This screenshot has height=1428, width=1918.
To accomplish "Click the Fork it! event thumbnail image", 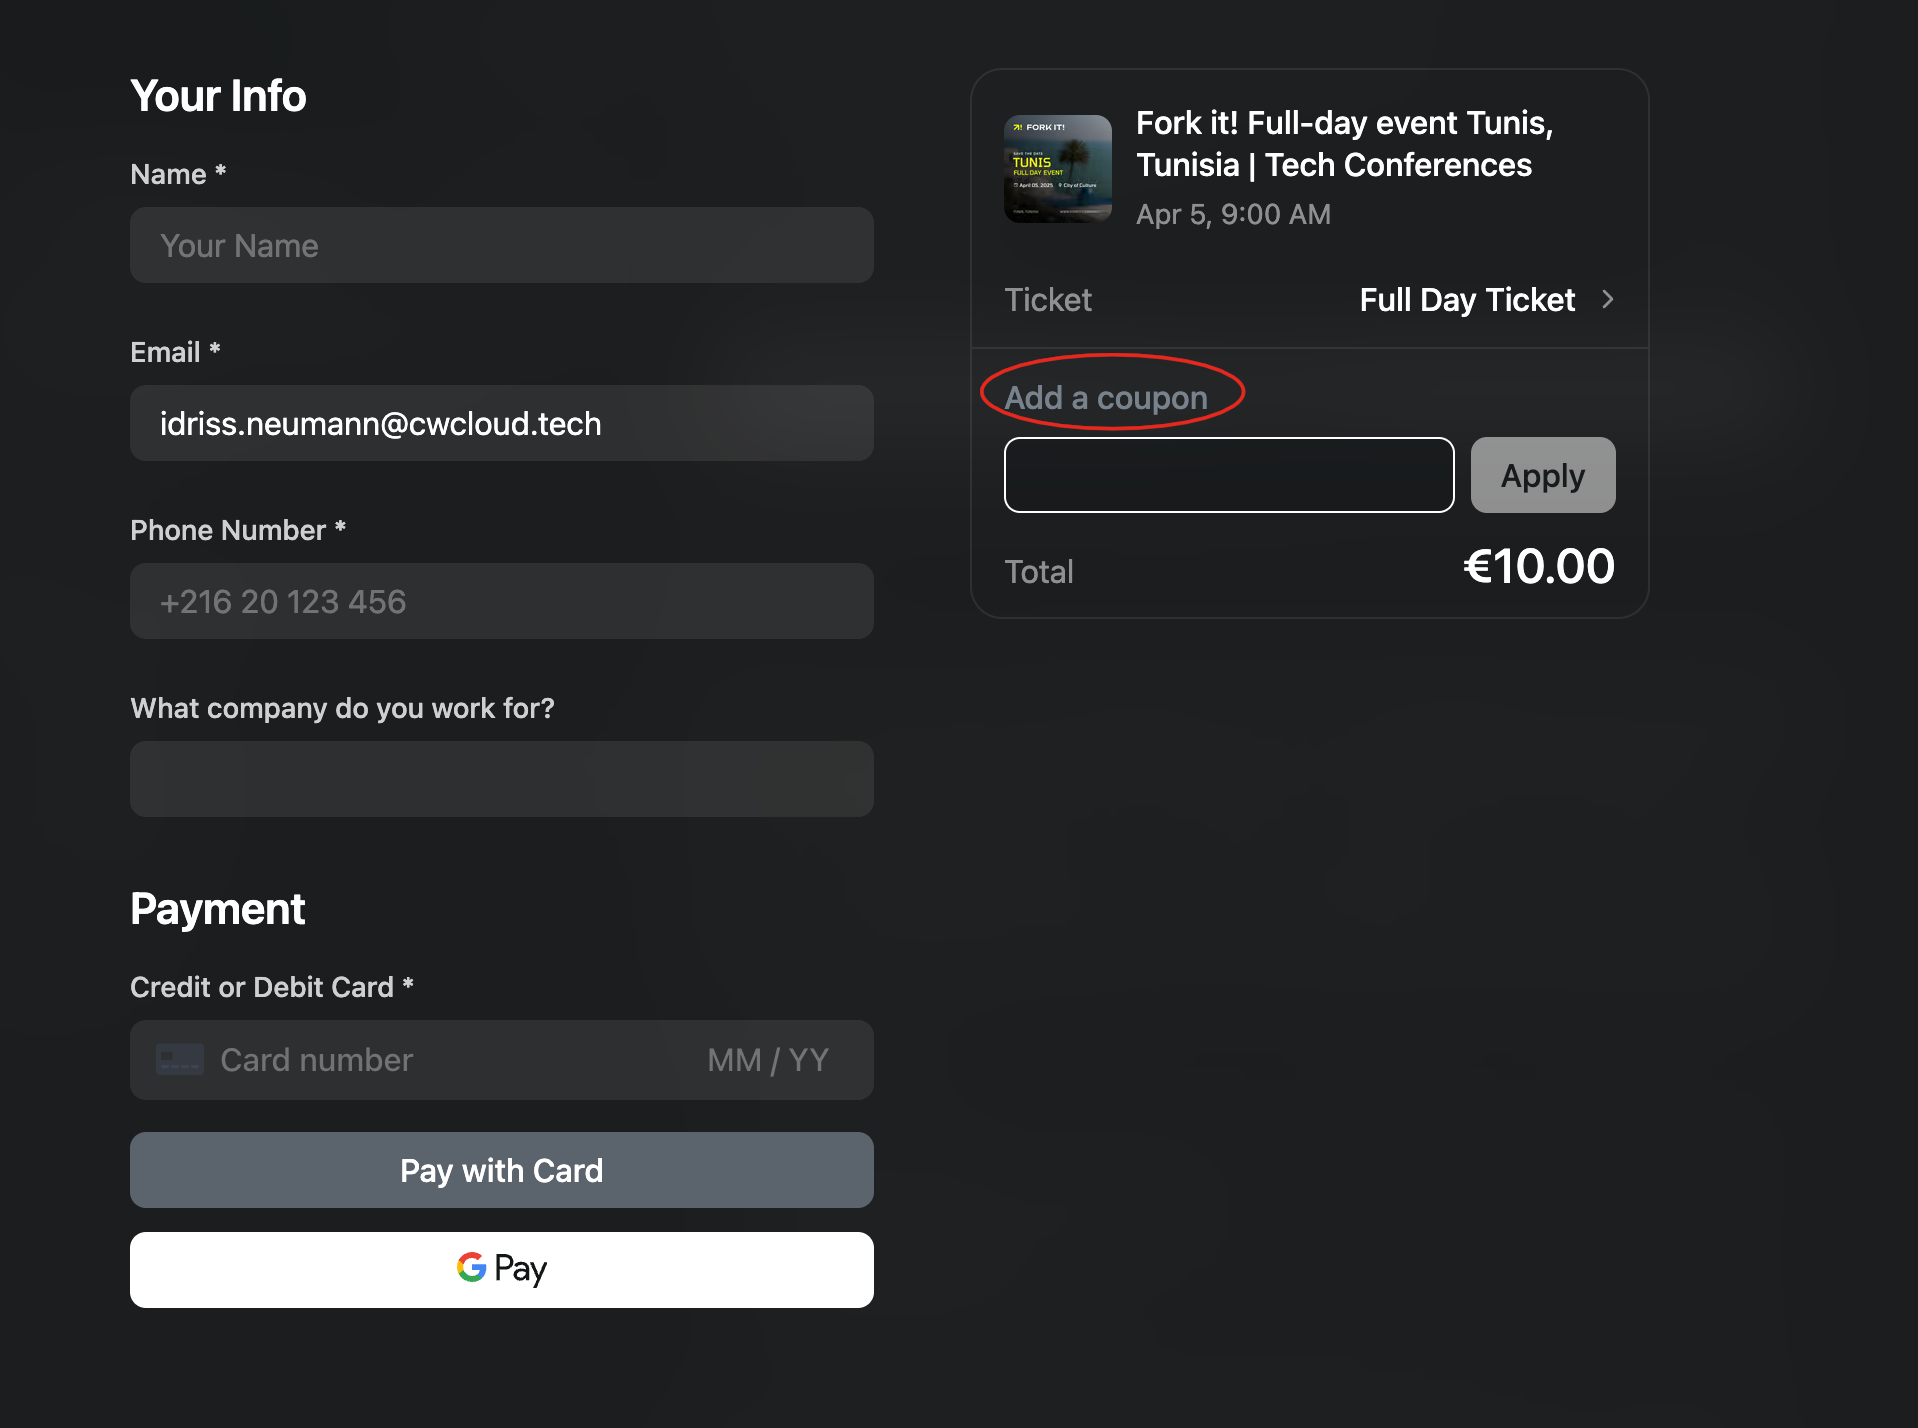I will pyautogui.click(x=1057, y=169).
